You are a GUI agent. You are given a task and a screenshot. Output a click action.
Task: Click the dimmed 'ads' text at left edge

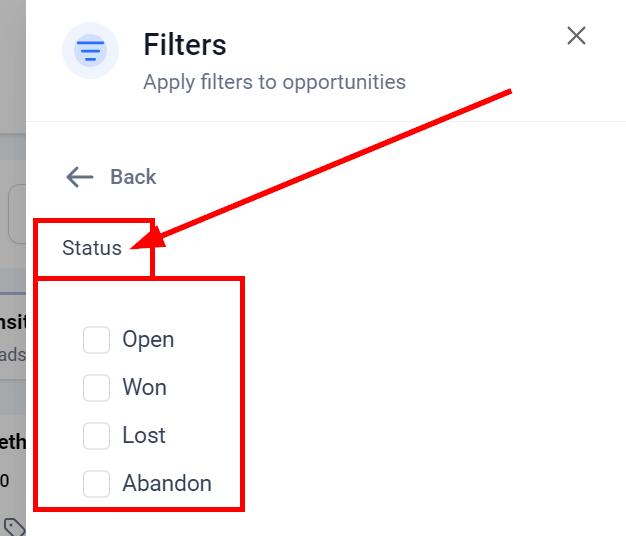[12, 355]
